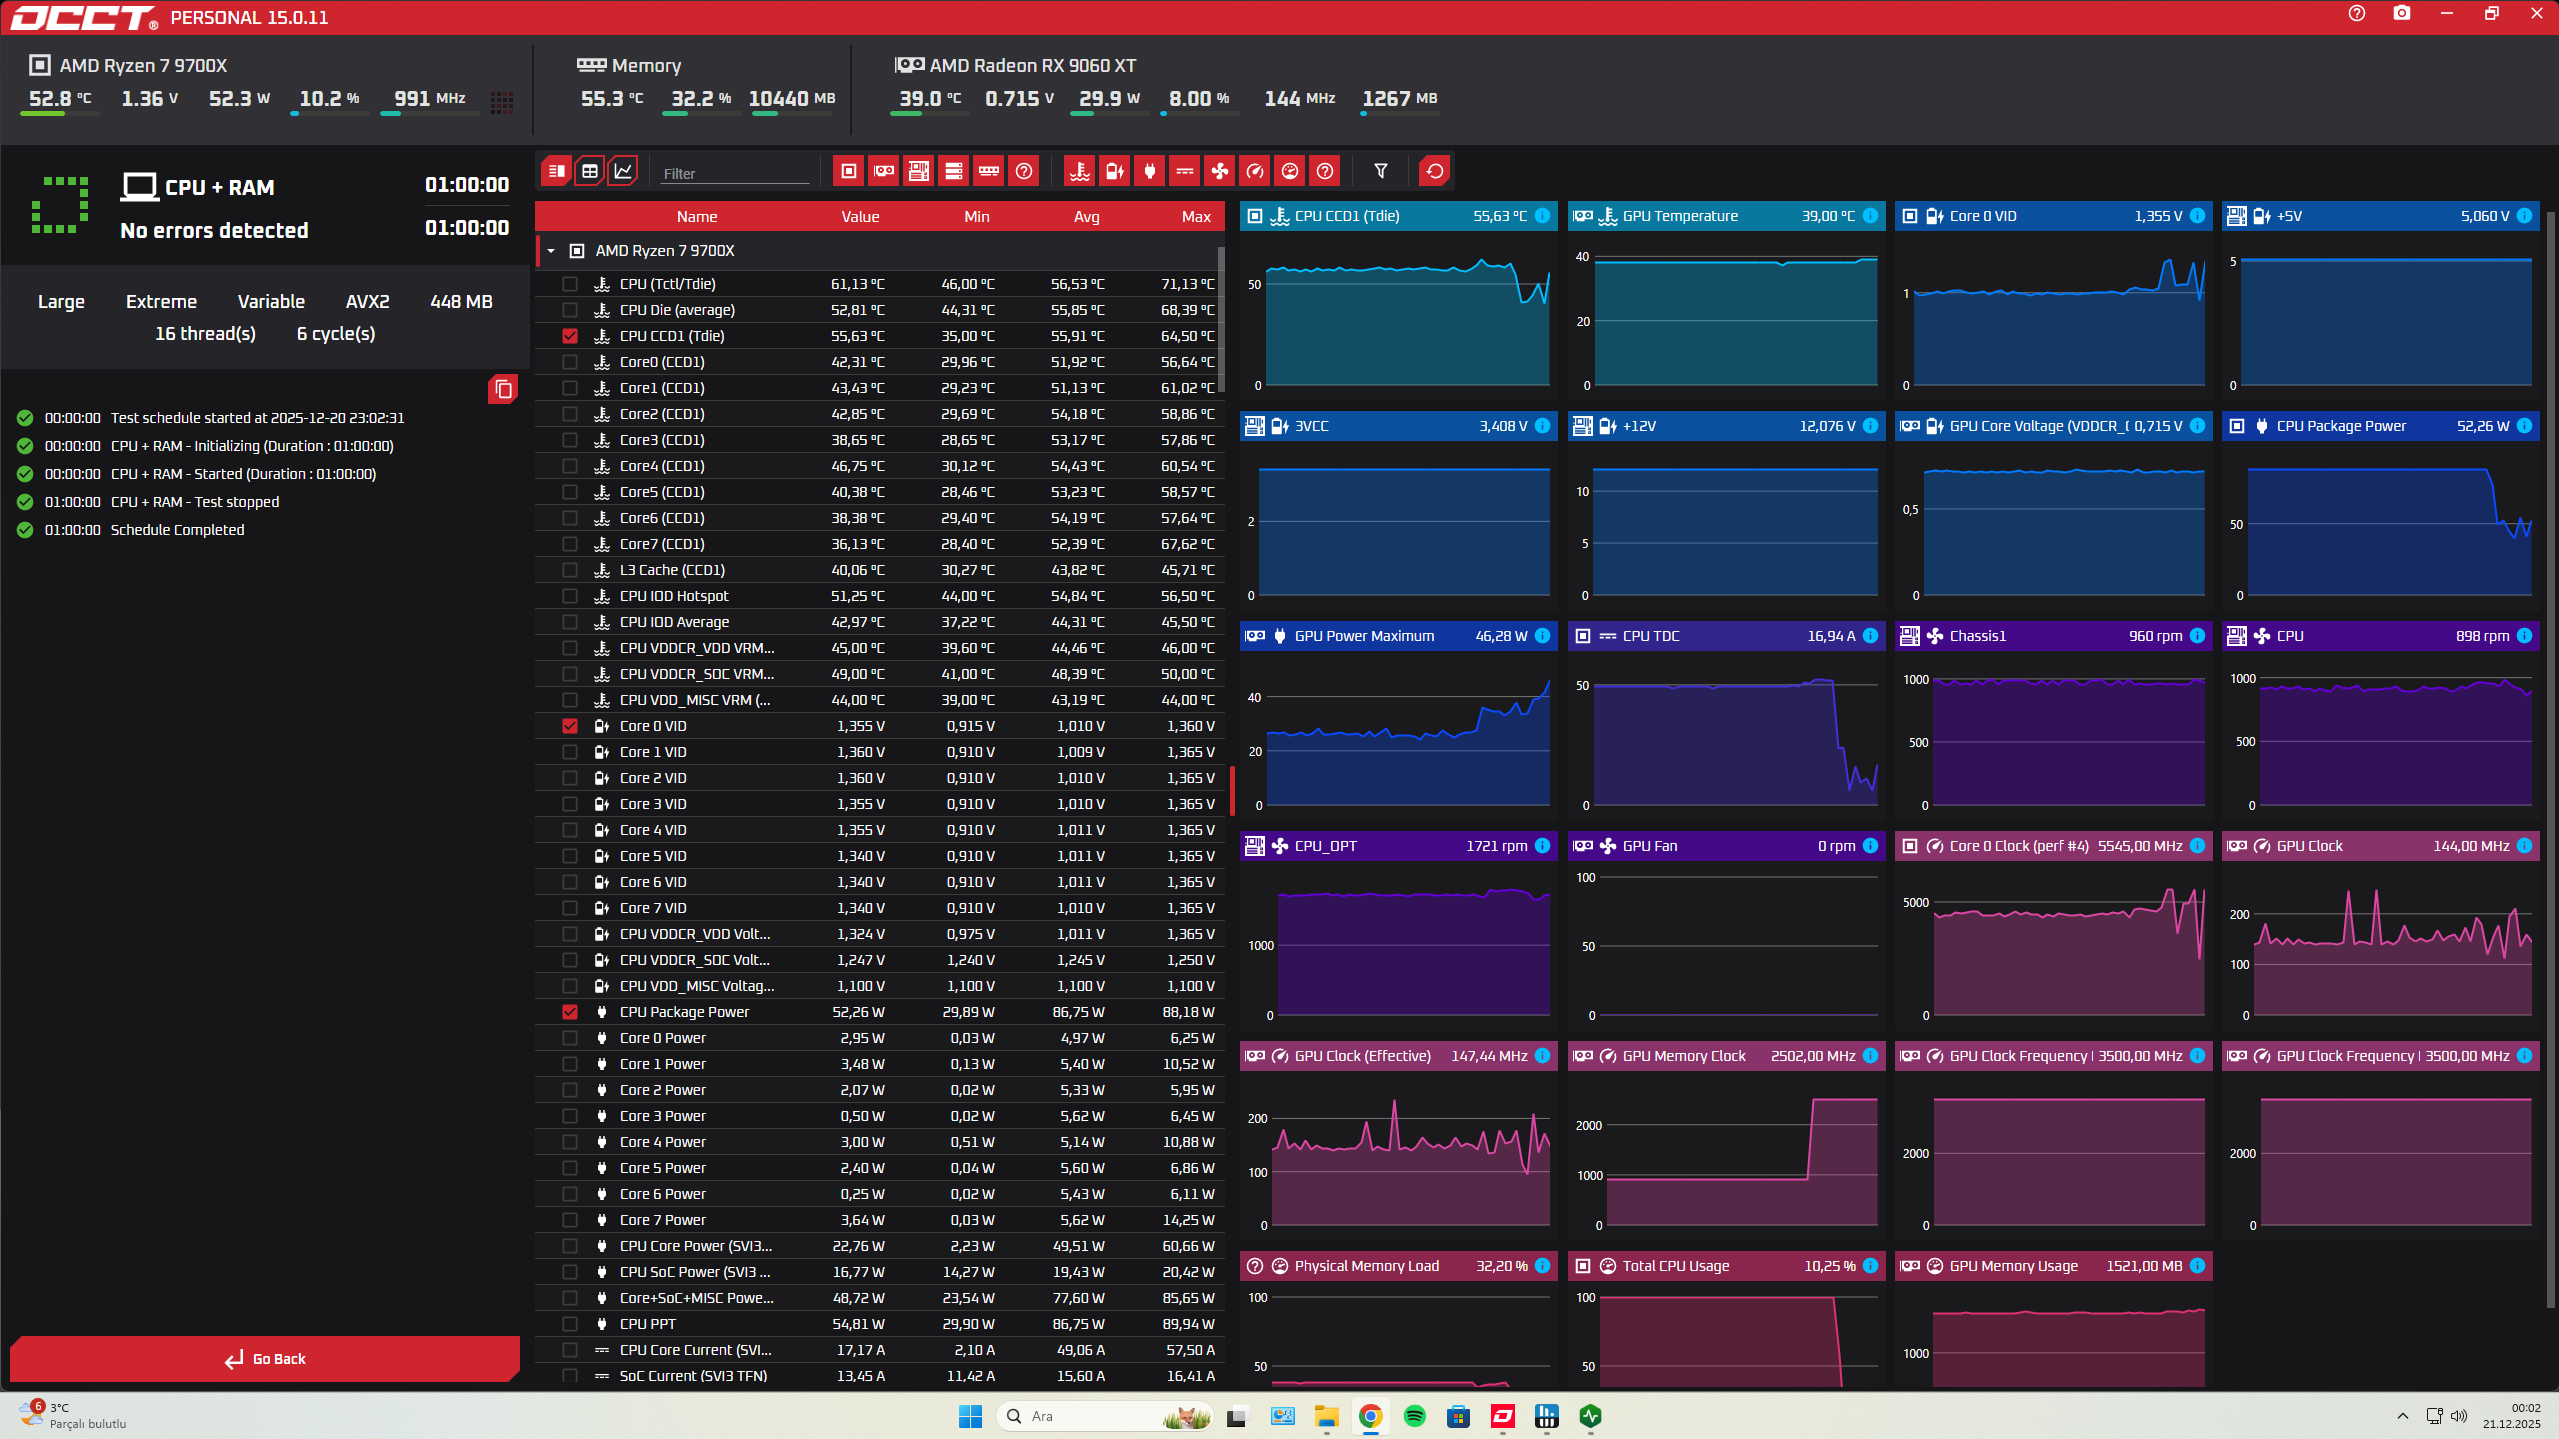The height and width of the screenshot is (1439, 2559).
Task: Toggle the graphics card hardware filter icon
Action: click(883, 171)
